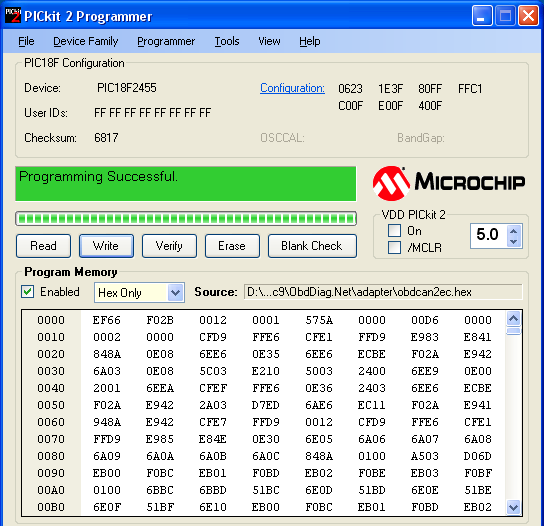
Task: Click configuration word 0623
Action: [x=350, y=89]
